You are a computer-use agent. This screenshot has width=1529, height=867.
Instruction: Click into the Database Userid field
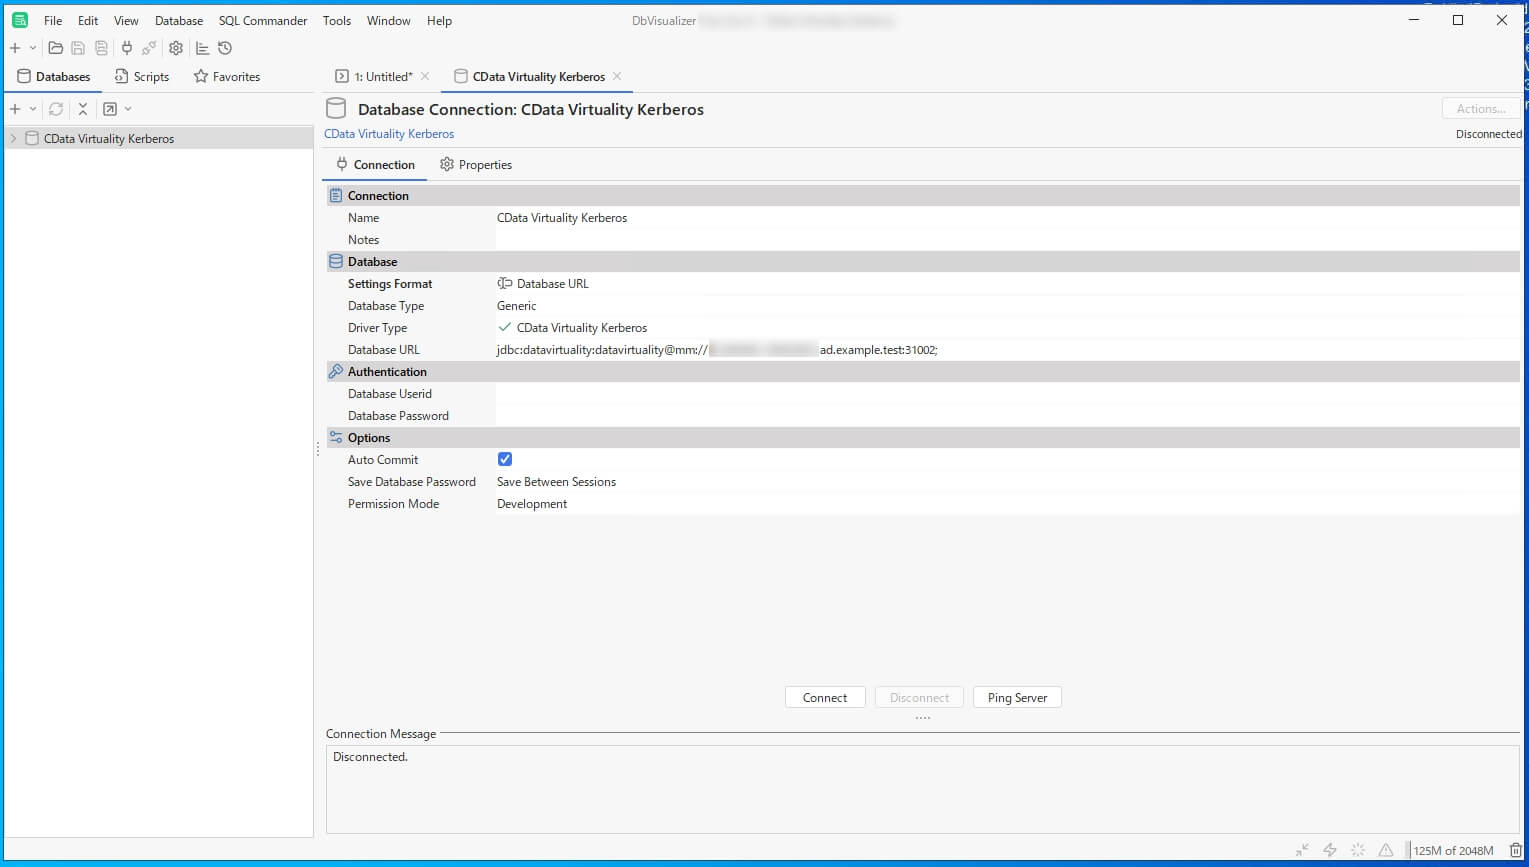(1007, 394)
